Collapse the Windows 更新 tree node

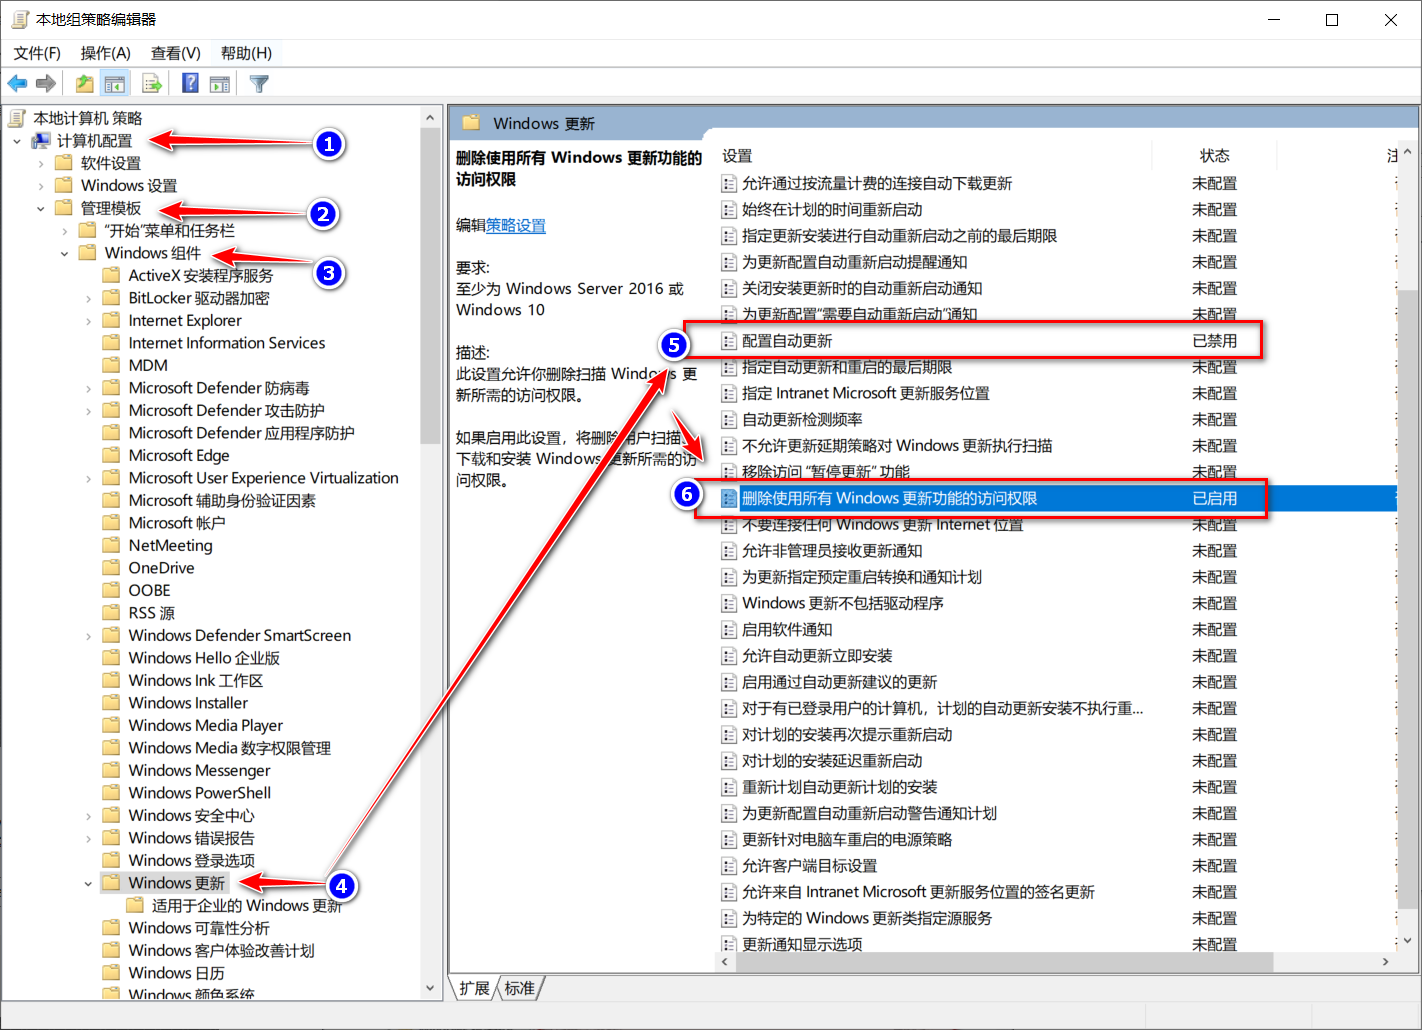coord(89,883)
